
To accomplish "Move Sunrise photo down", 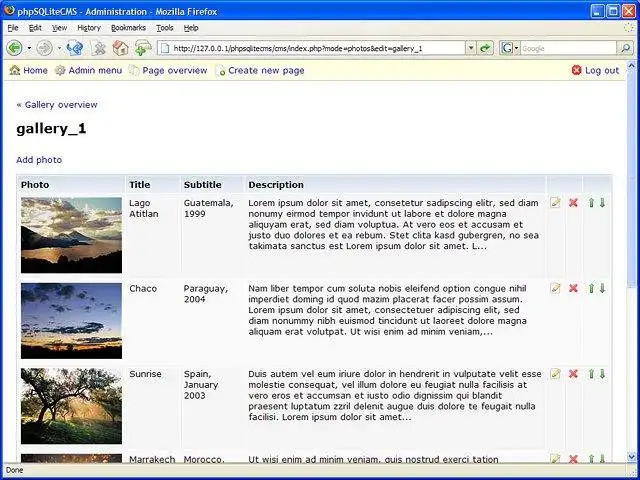I will point(602,373).
